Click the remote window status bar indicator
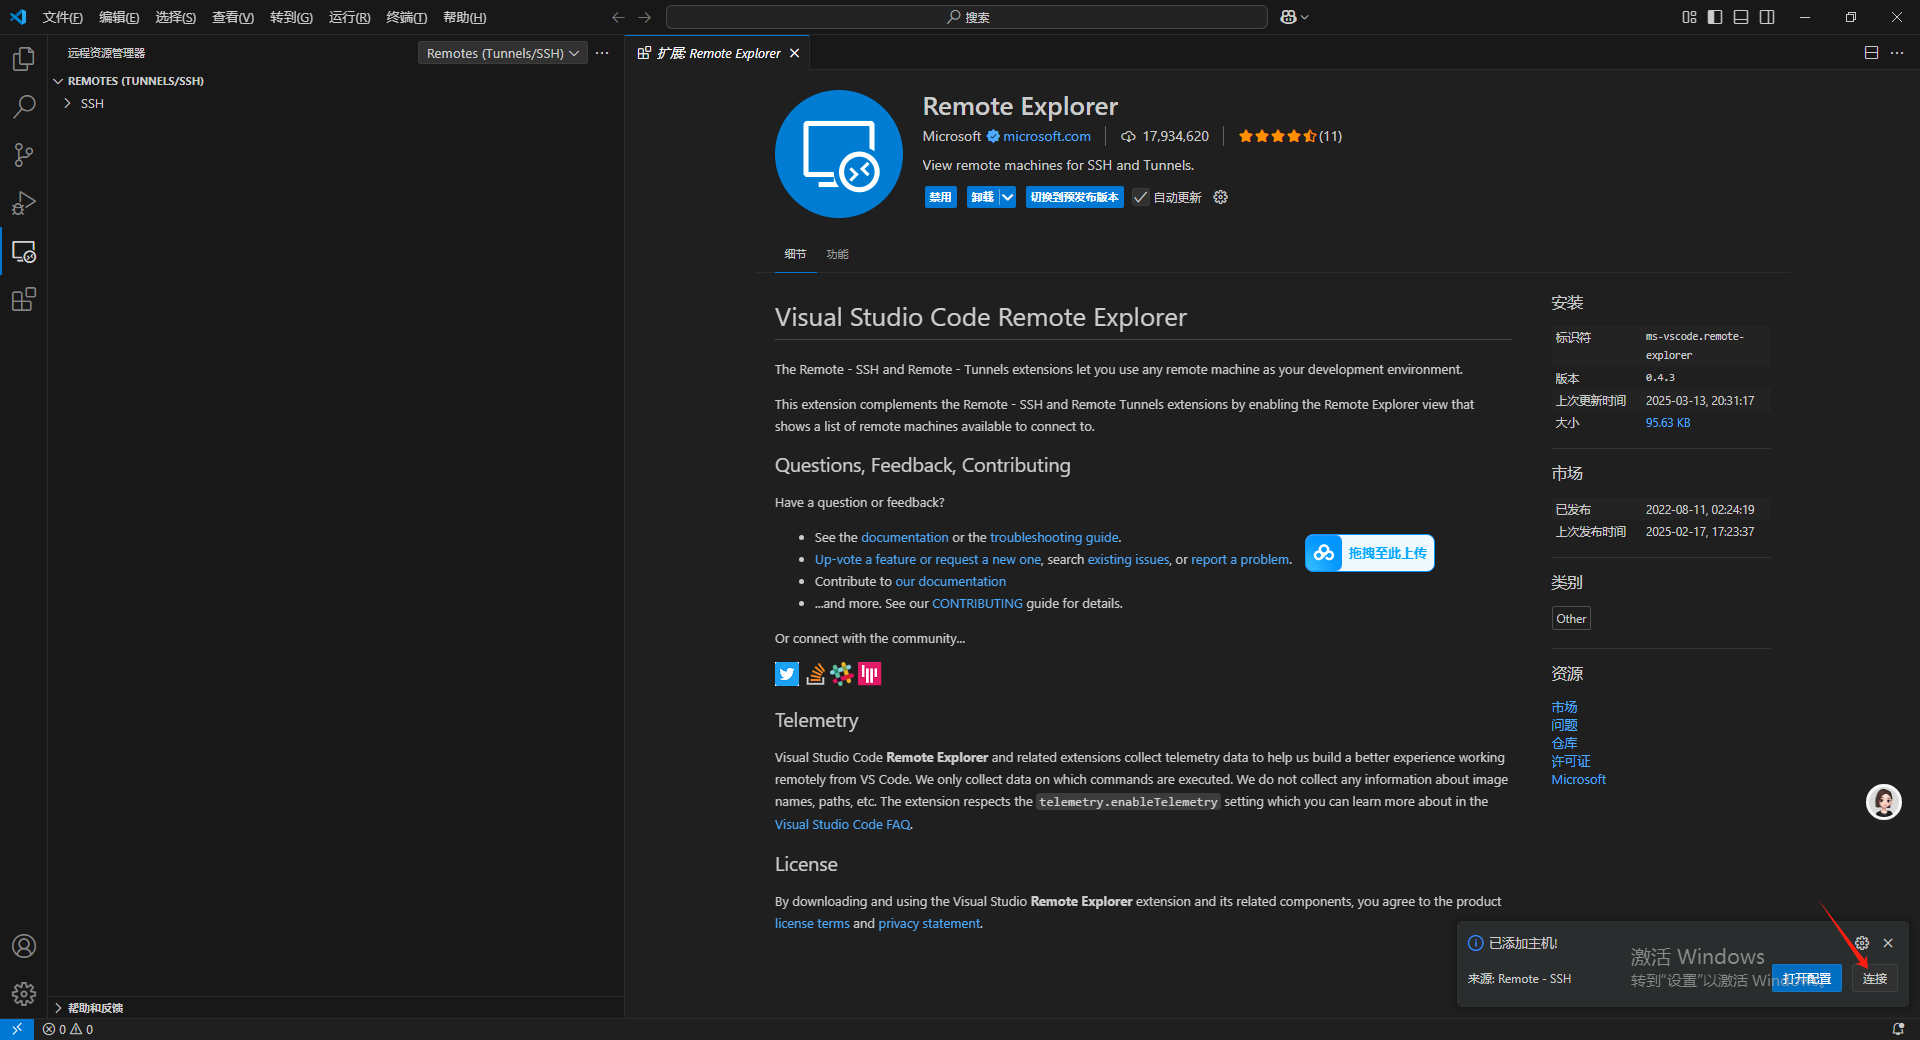This screenshot has height=1040, width=1920. point(17,1029)
